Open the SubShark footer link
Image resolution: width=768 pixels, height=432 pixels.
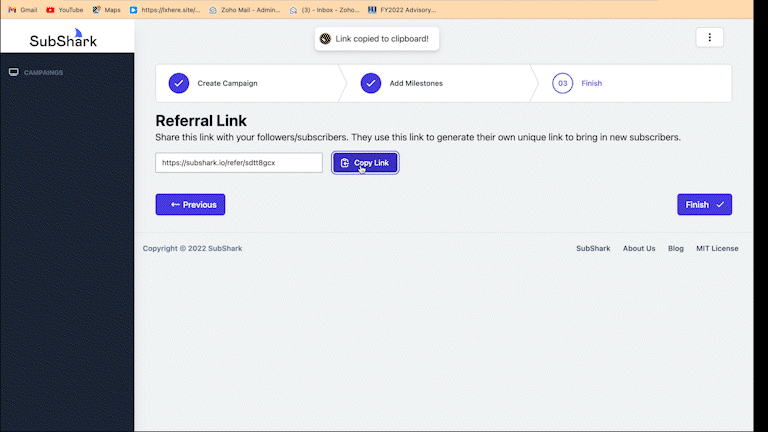coord(593,248)
